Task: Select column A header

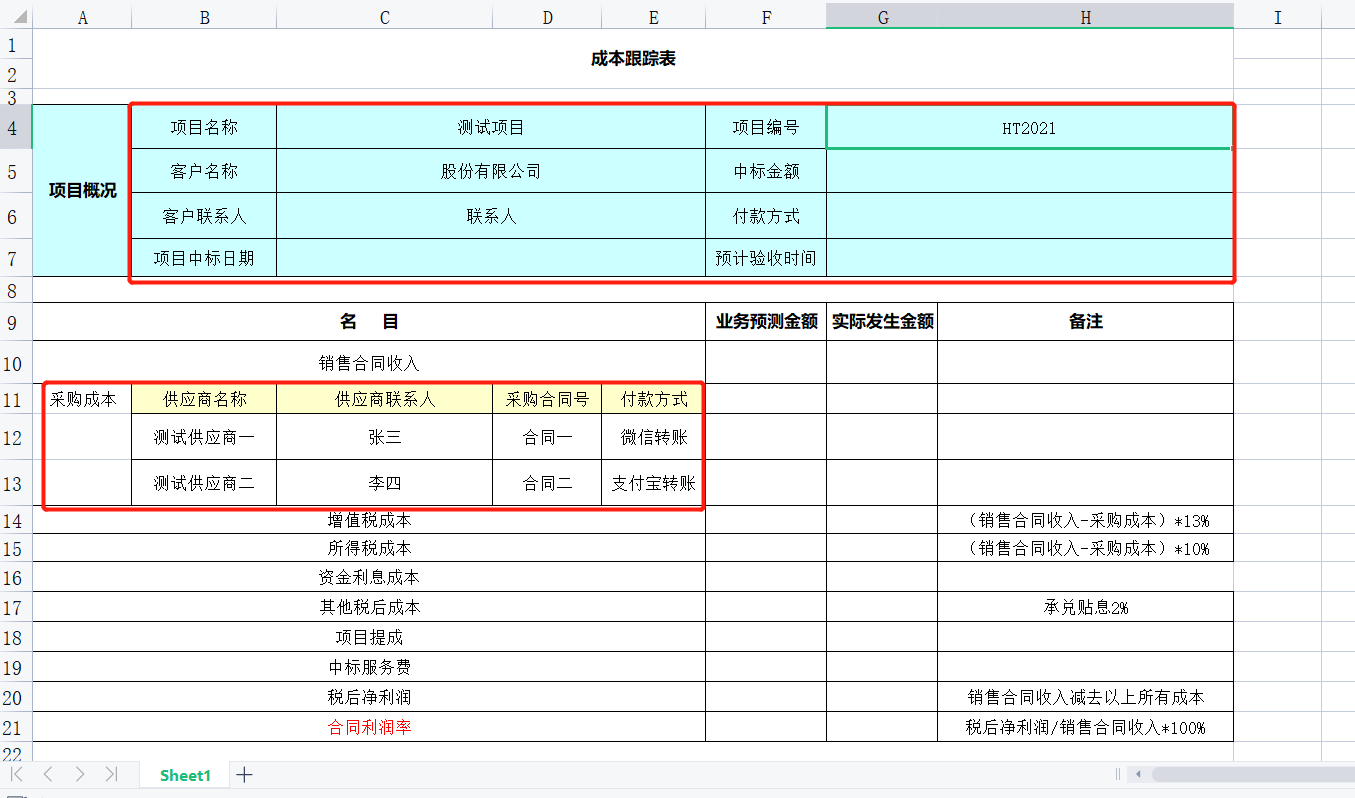Action: click(x=82, y=17)
